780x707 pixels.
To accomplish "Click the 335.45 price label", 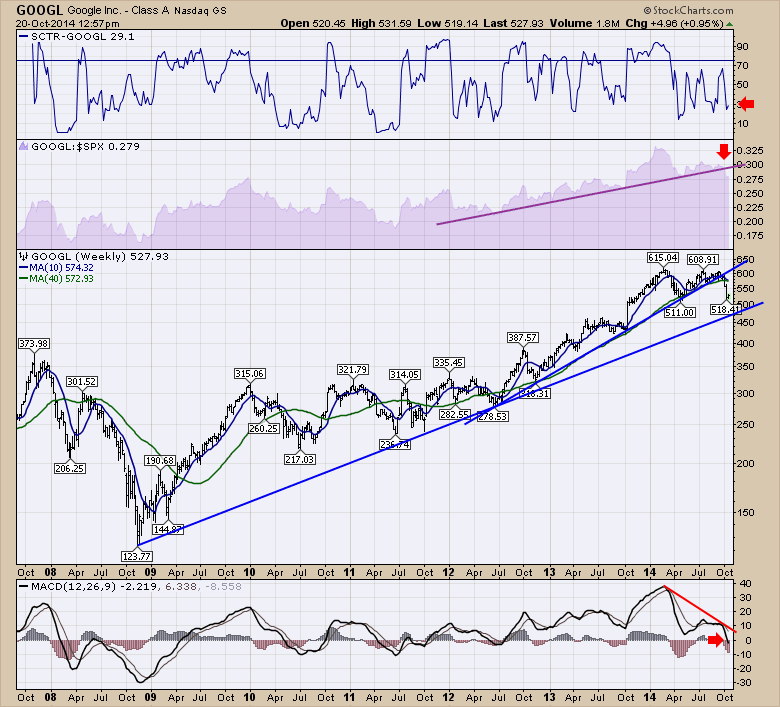I will click(449, 363).
